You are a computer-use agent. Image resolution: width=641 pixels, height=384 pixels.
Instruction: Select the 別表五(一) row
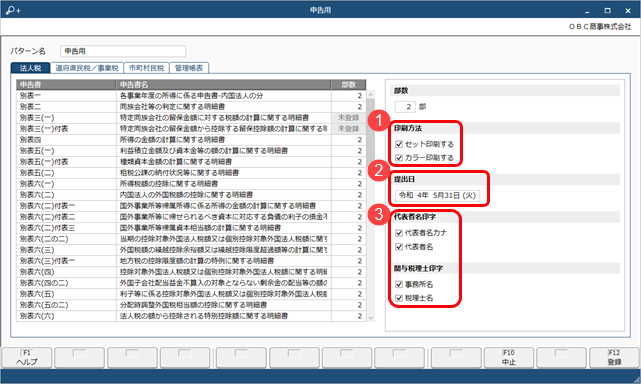(x=191, y=151)
